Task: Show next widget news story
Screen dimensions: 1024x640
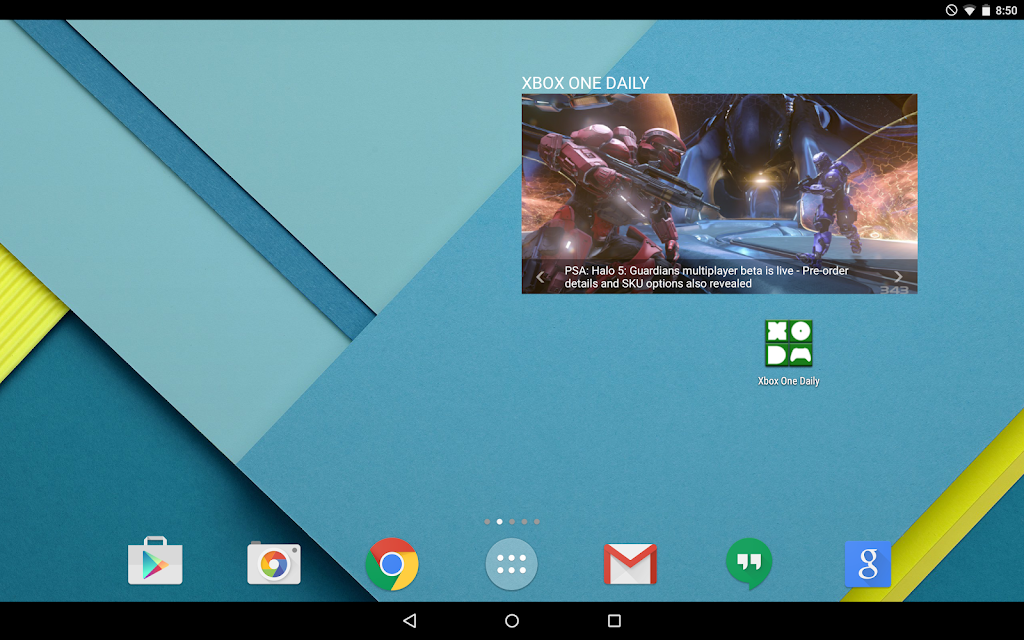Action: [899, 277]
